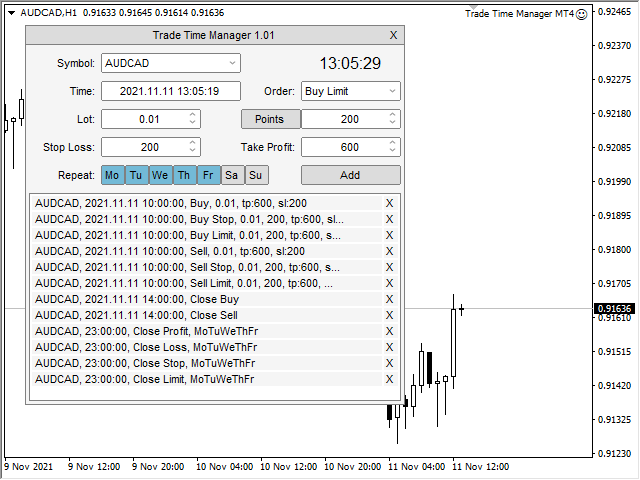Delete the Sell Limit 10:00:00 entry
This screenshot has width=640, height=480.
[x=389, y=283]
